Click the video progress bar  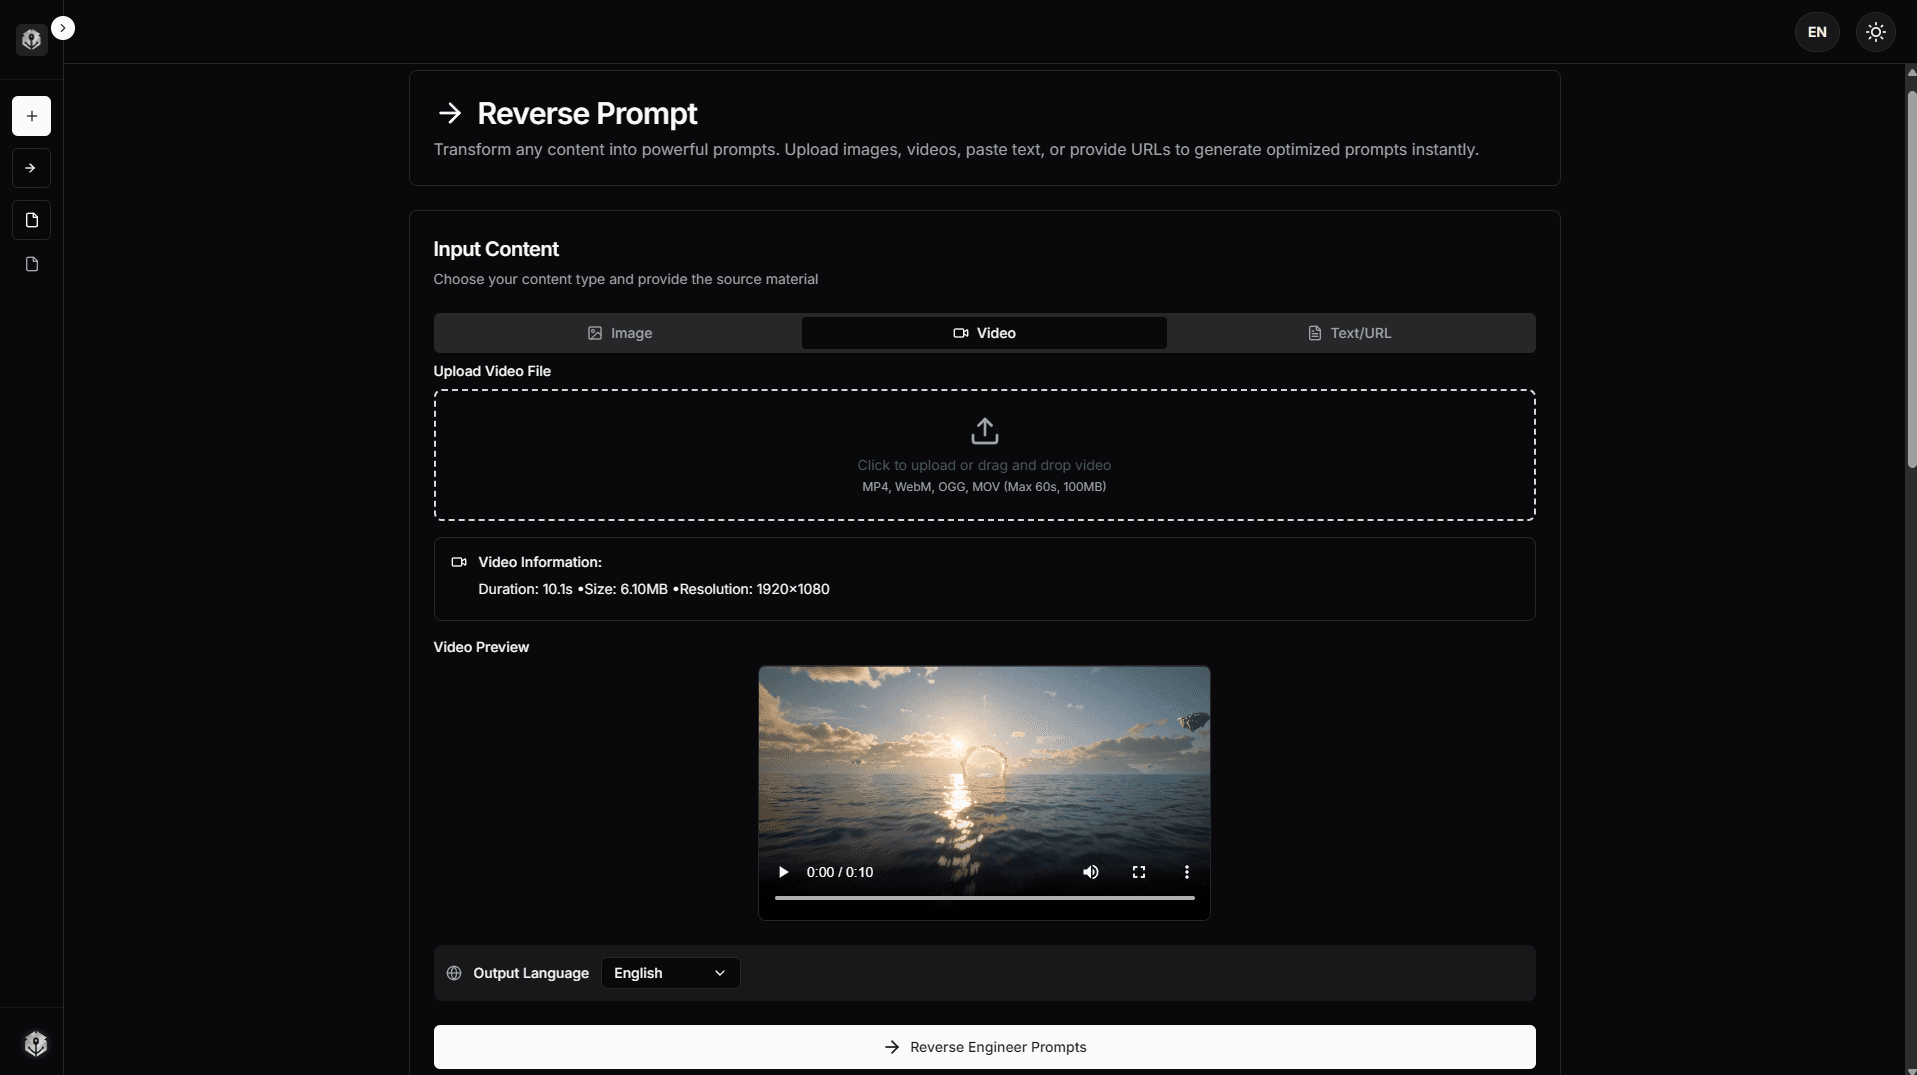pos(984,898)
